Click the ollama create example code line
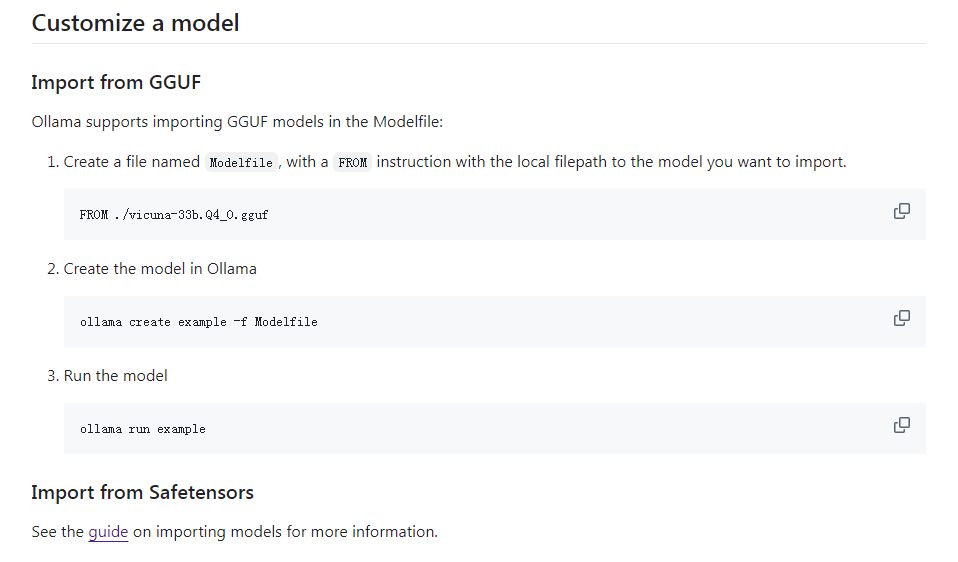 click(198, 322)
